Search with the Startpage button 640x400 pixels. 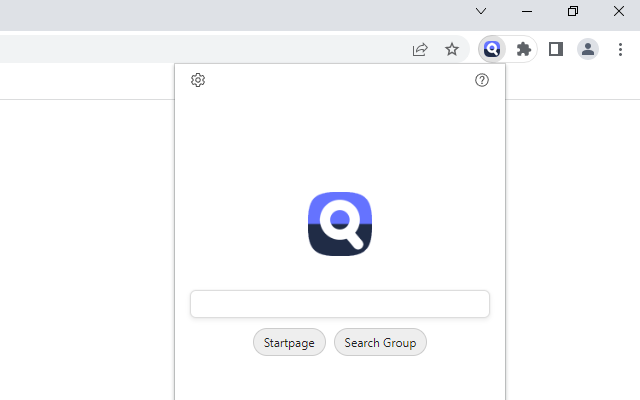pyautogui.click(x=289, y=342)
